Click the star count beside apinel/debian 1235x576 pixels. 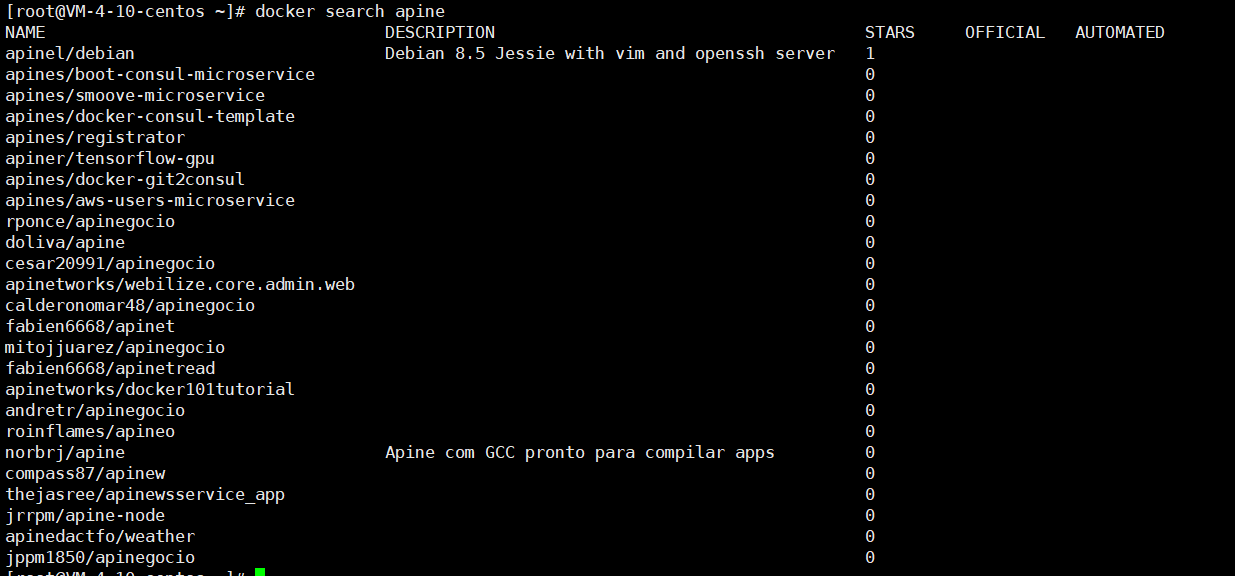tap(869, 53)
